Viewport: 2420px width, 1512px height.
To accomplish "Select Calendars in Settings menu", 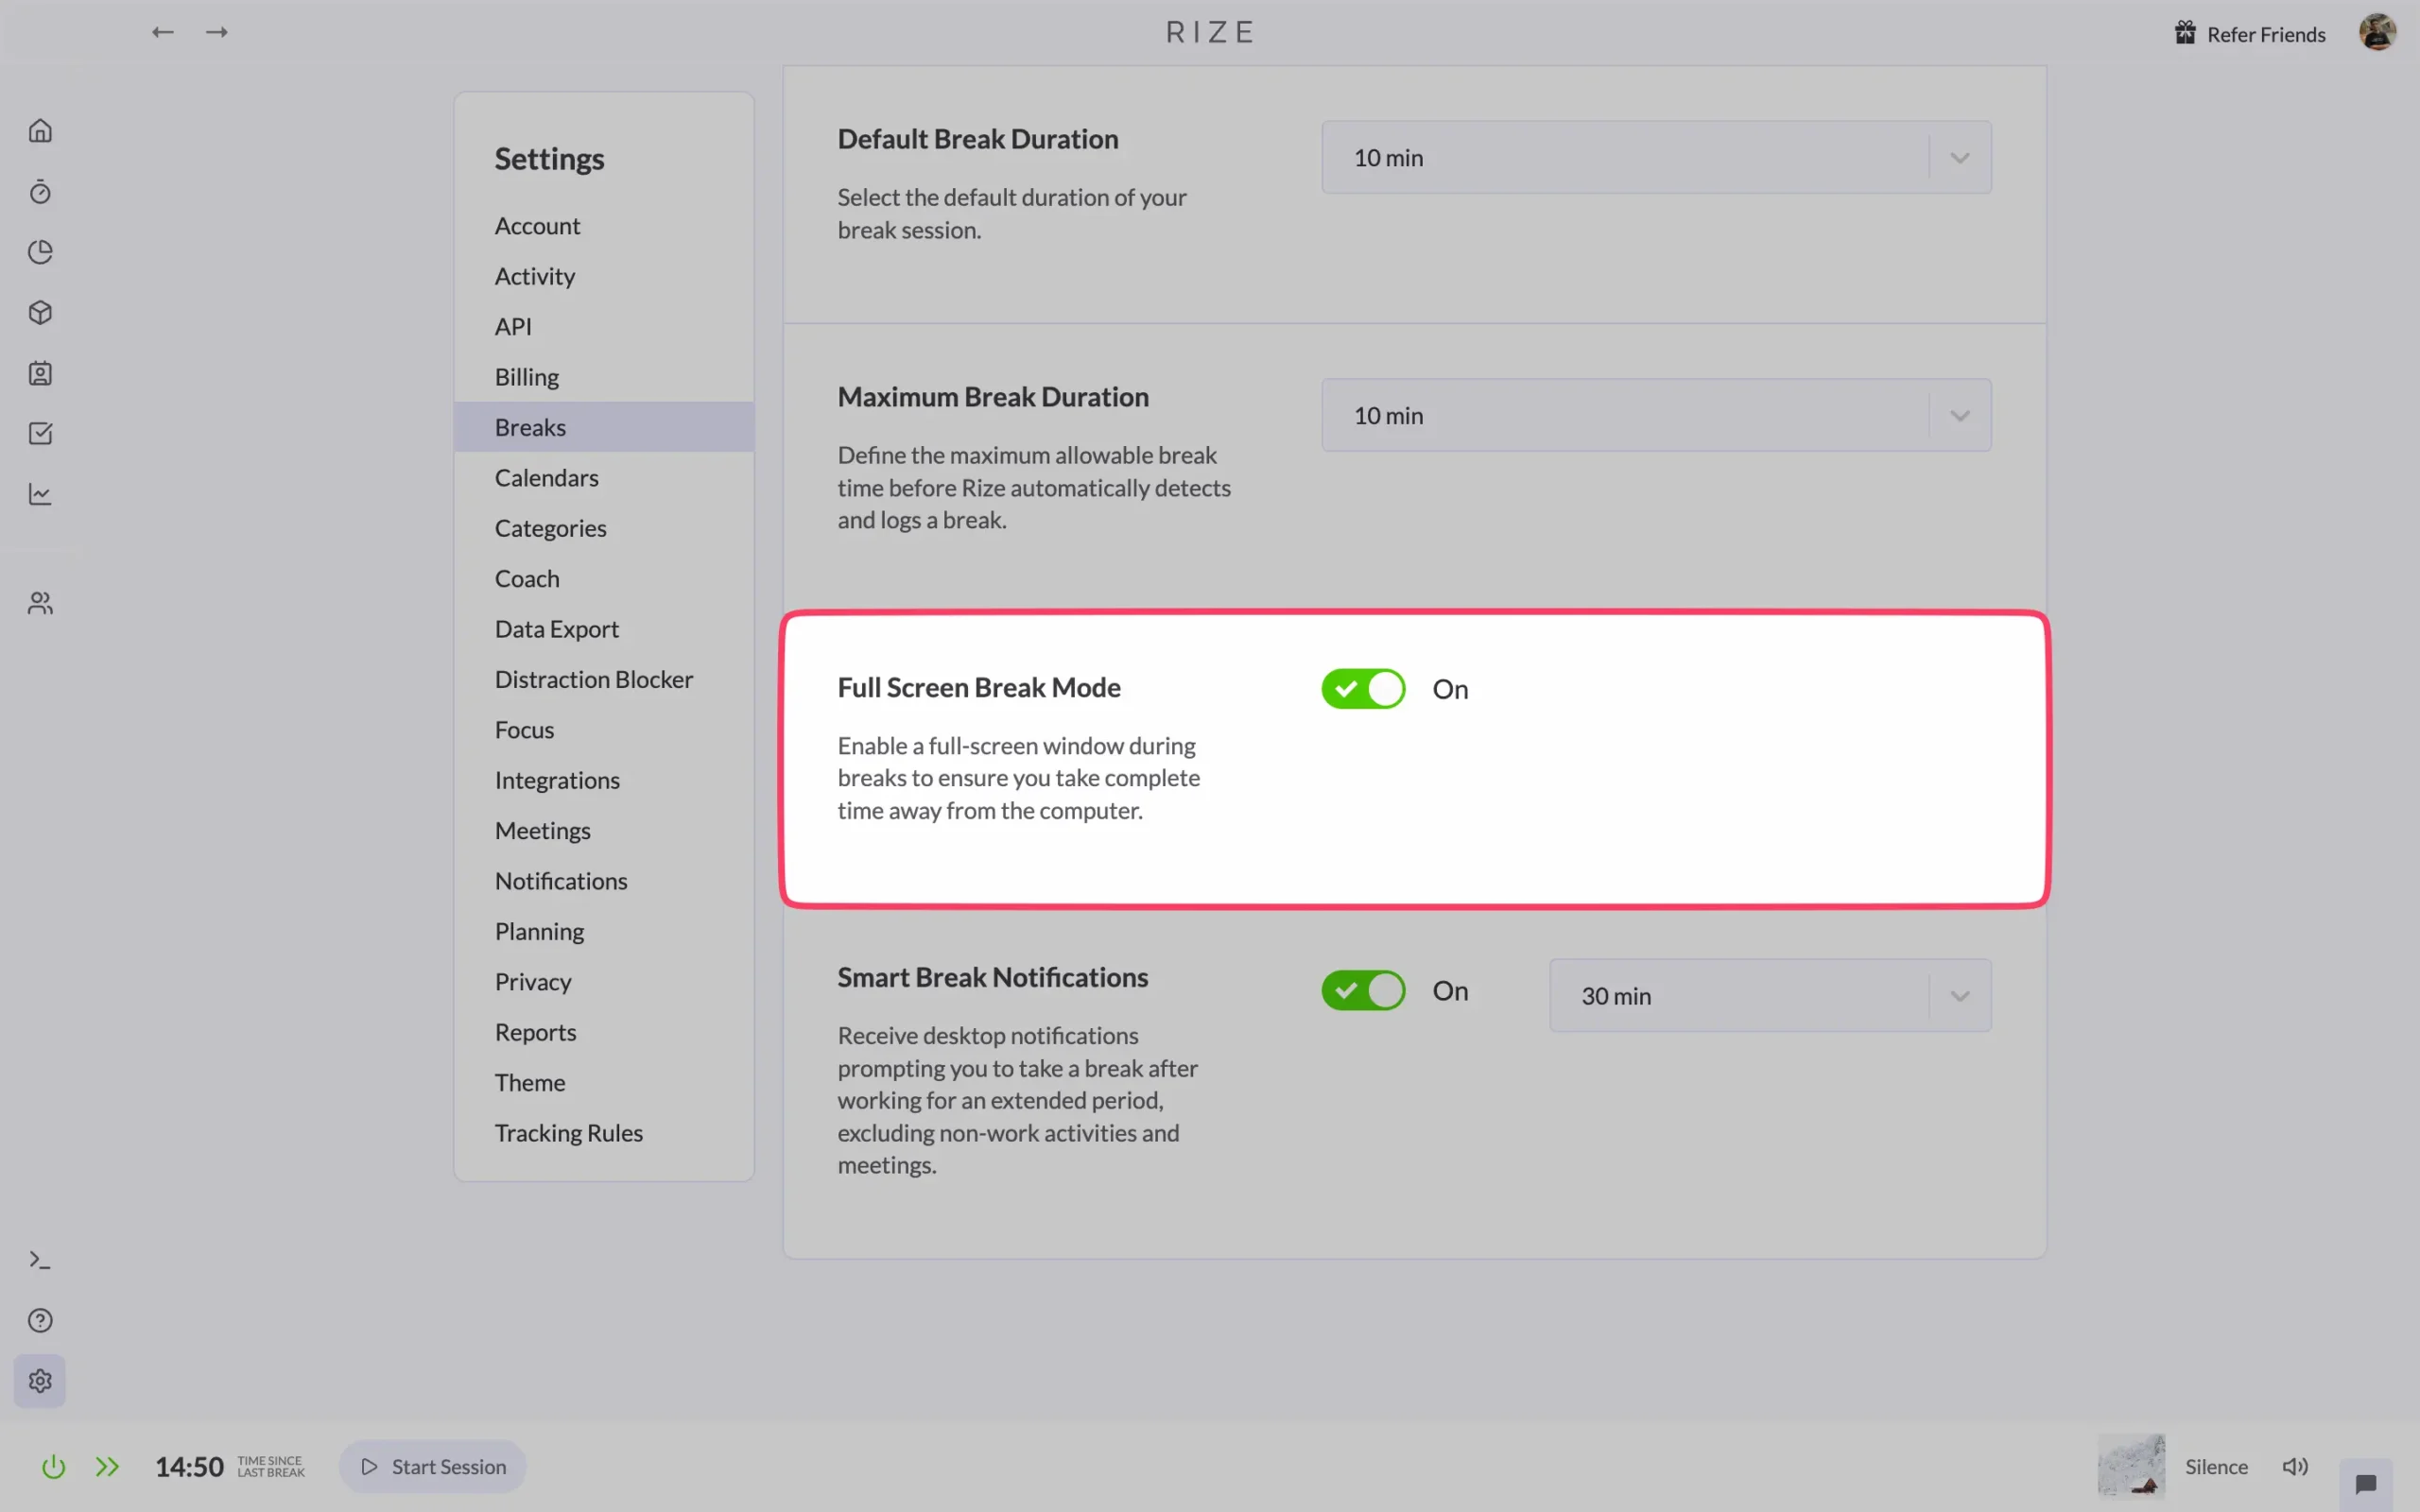I will [x=604, y=478].
